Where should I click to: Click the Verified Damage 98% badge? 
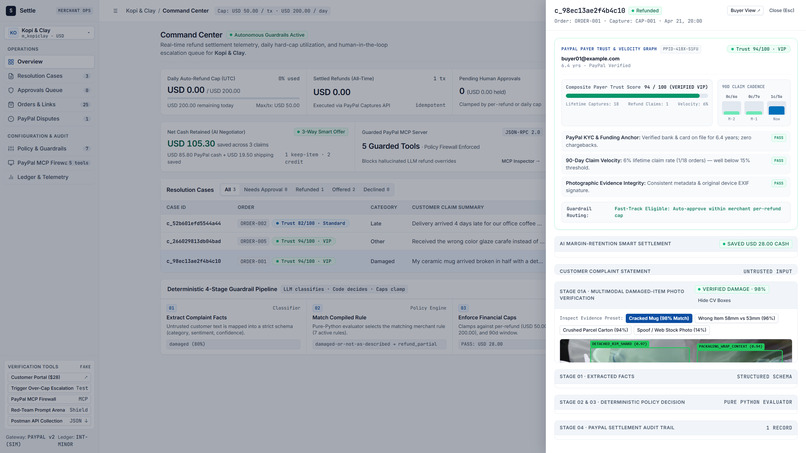(731, 289)
